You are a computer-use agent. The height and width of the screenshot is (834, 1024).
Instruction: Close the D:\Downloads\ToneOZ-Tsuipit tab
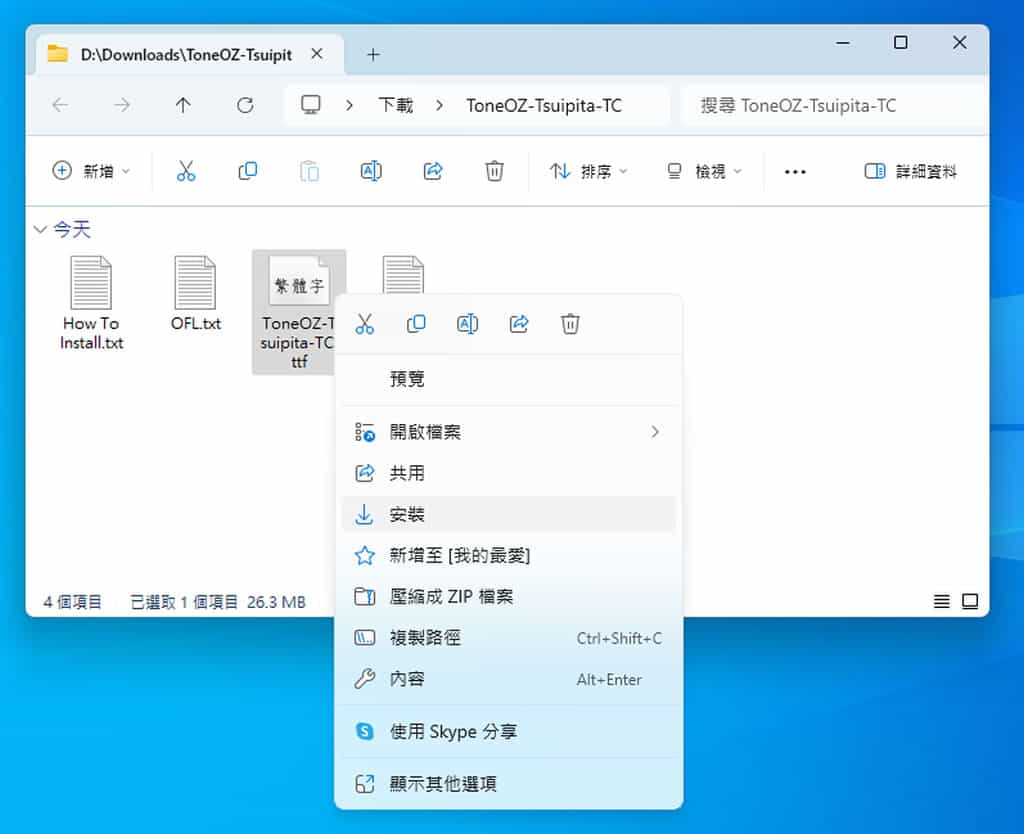pyautogui.click(x=317, y=54)
